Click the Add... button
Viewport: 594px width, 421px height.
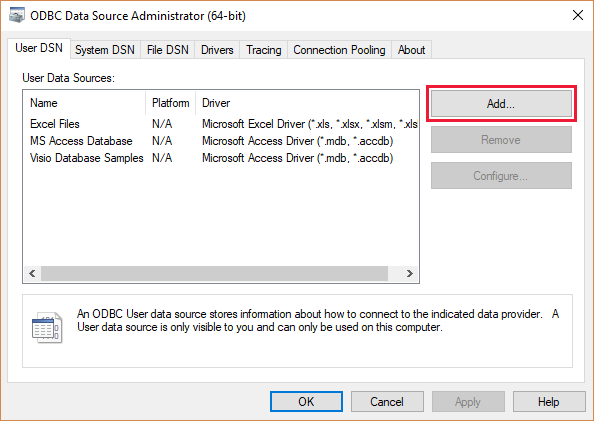pyautogui.click(x=501, y=103)
